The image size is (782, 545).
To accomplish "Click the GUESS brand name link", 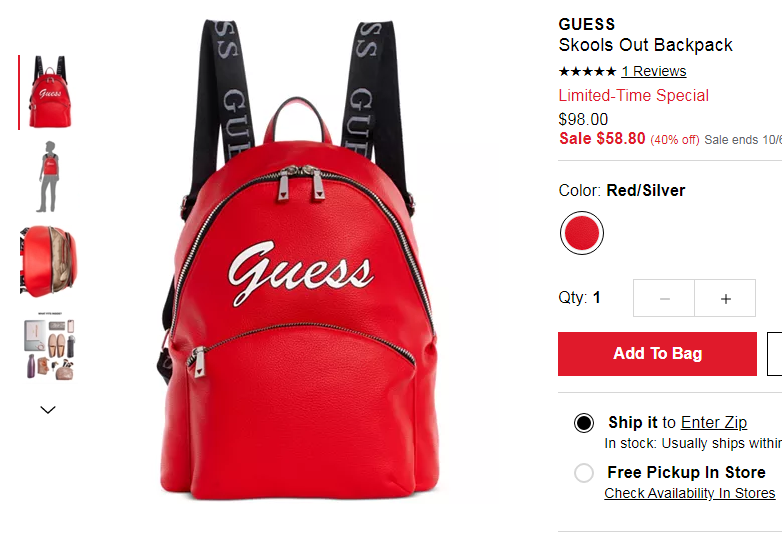I will pyautogui.click(x=586, y=24).
